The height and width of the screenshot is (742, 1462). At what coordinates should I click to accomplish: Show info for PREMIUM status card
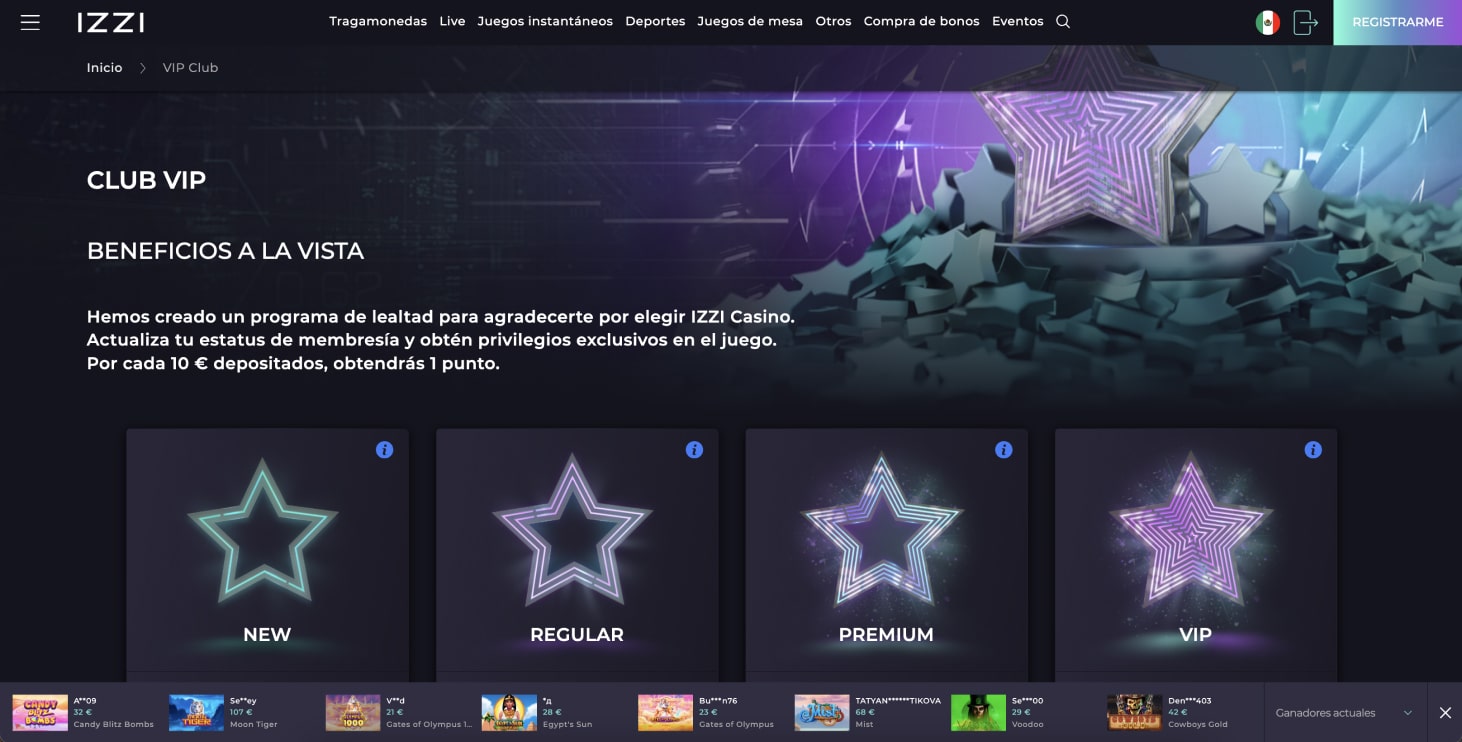(x=1004, y=450)
